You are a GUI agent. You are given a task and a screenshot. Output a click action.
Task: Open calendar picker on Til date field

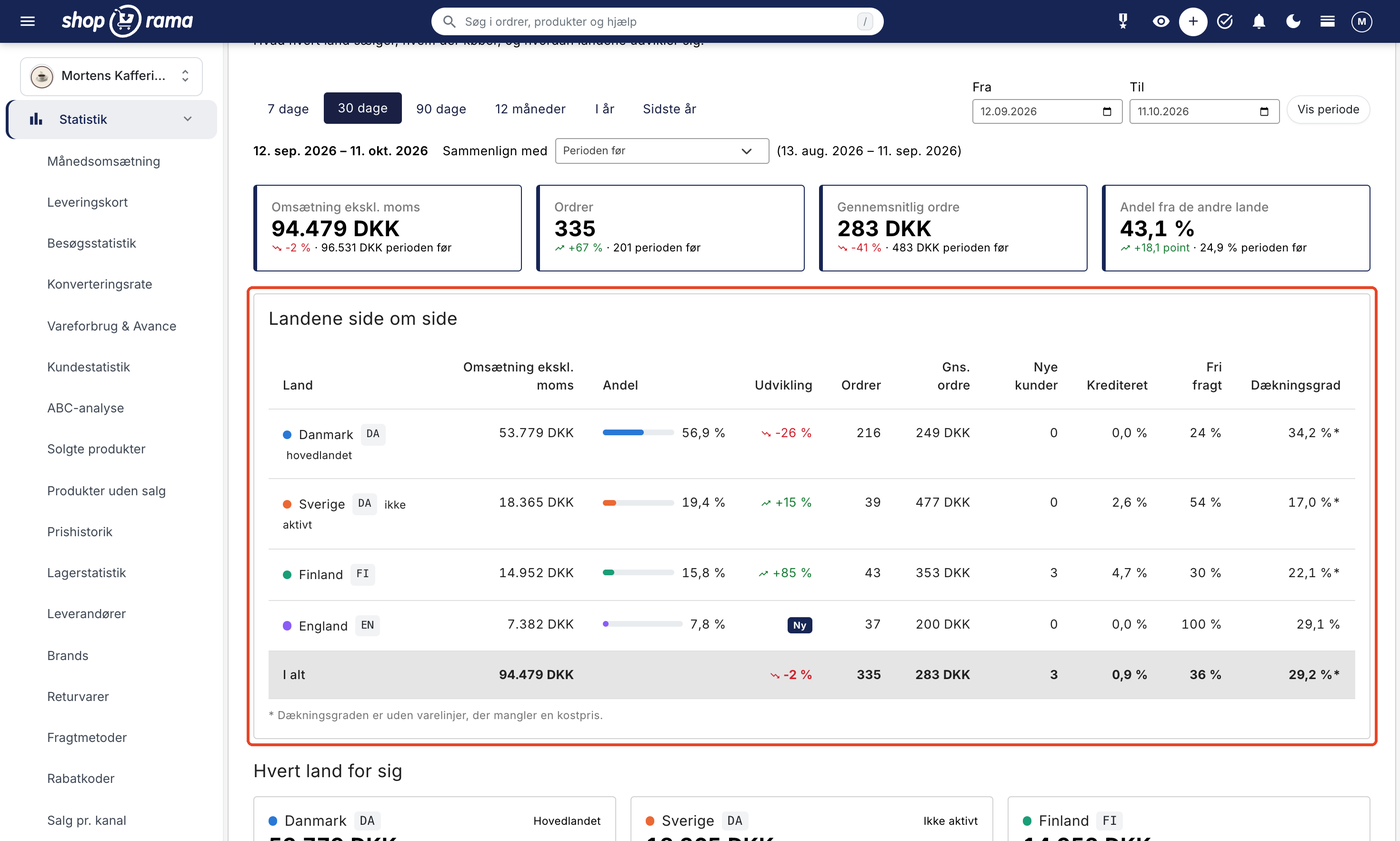point(1264,111)
